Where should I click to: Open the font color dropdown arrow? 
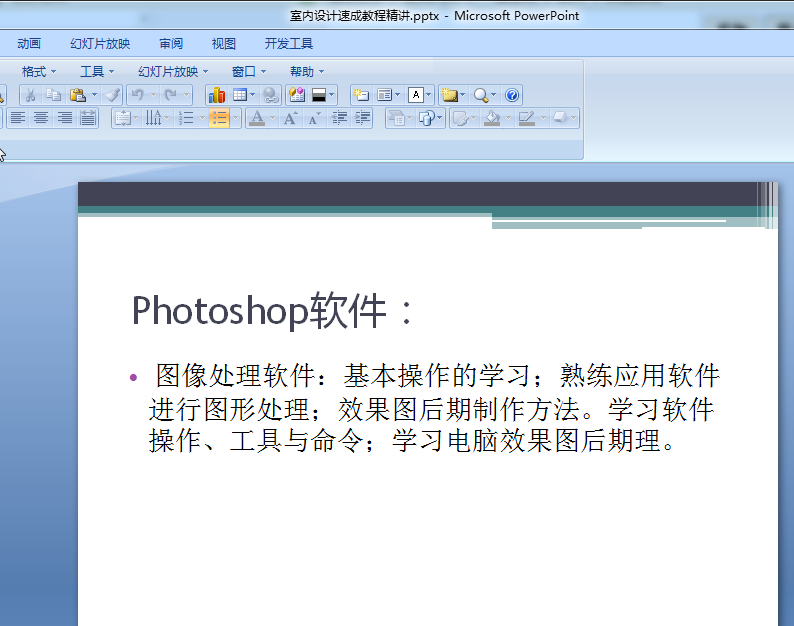[272, 118]
